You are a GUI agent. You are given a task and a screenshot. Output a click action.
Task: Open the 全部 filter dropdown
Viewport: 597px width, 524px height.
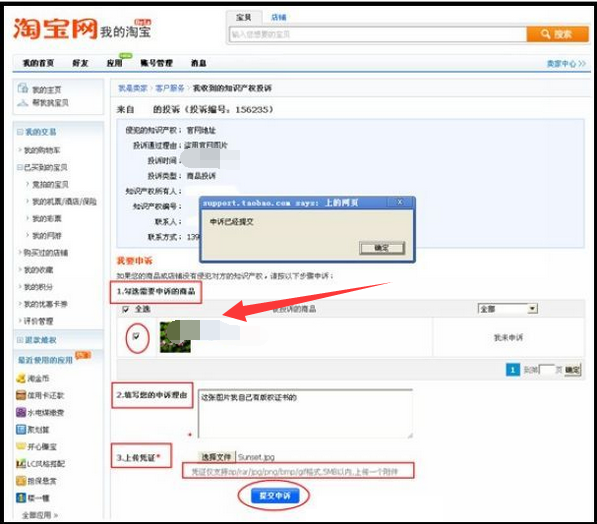point(508,309)
